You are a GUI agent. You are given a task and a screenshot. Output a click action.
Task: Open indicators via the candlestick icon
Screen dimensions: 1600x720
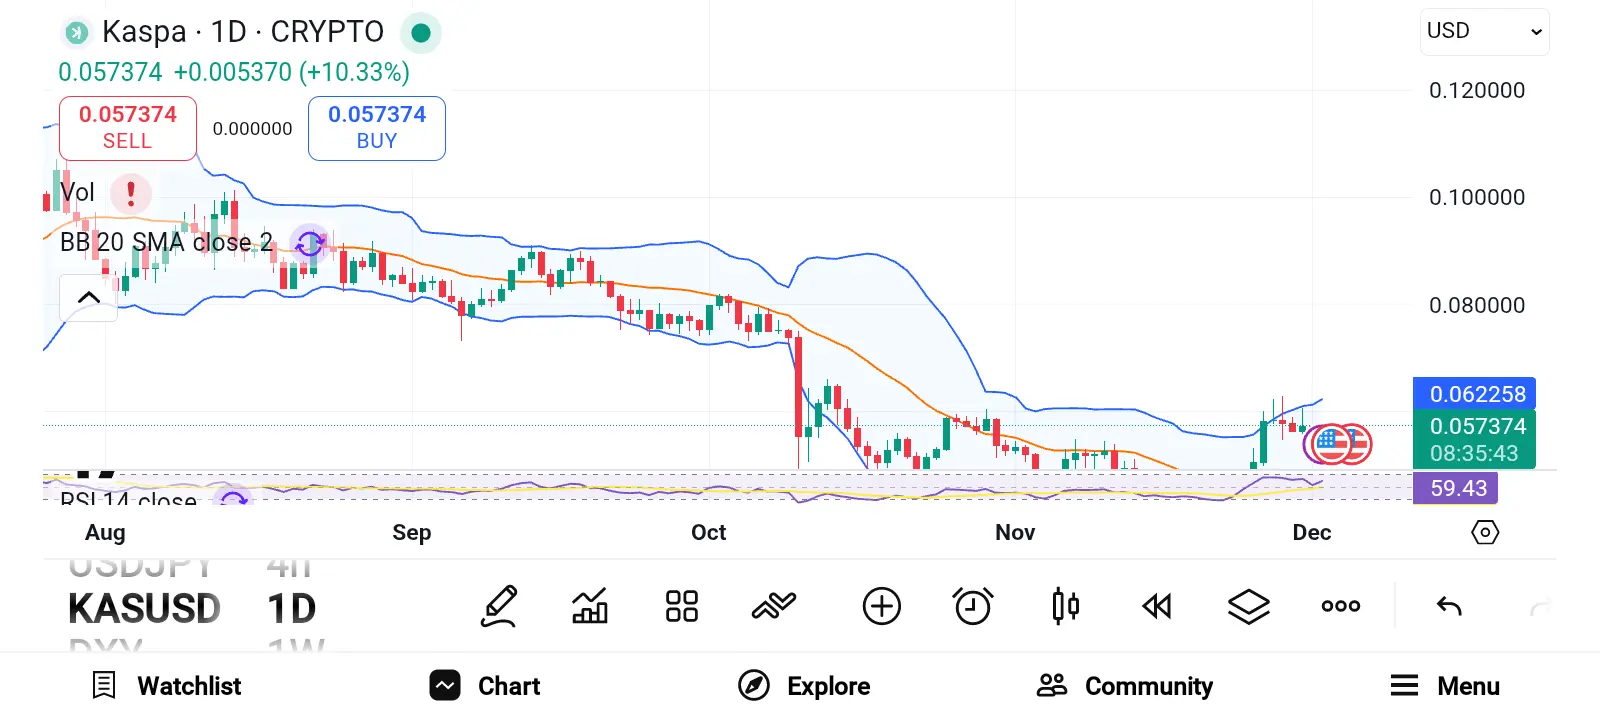tap(1064, 605)
